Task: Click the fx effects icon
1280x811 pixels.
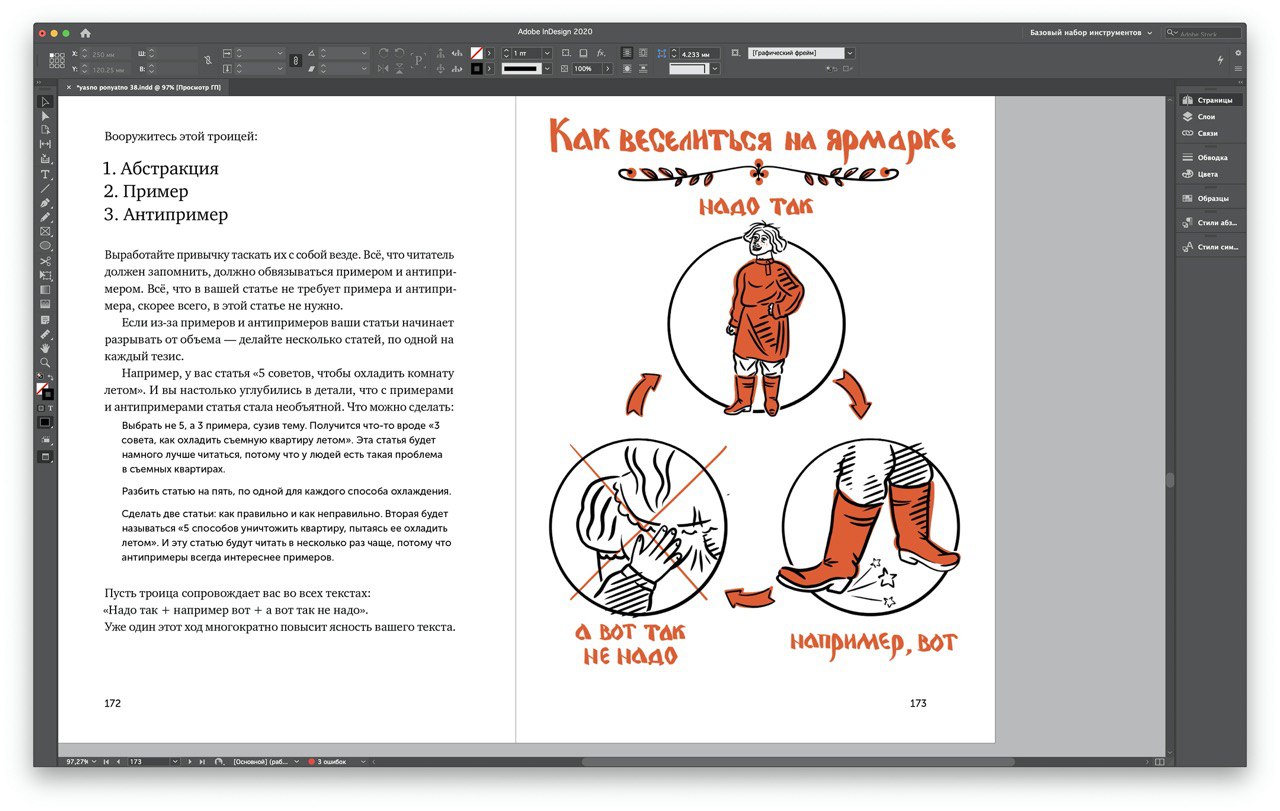Action: coord(601,53)
